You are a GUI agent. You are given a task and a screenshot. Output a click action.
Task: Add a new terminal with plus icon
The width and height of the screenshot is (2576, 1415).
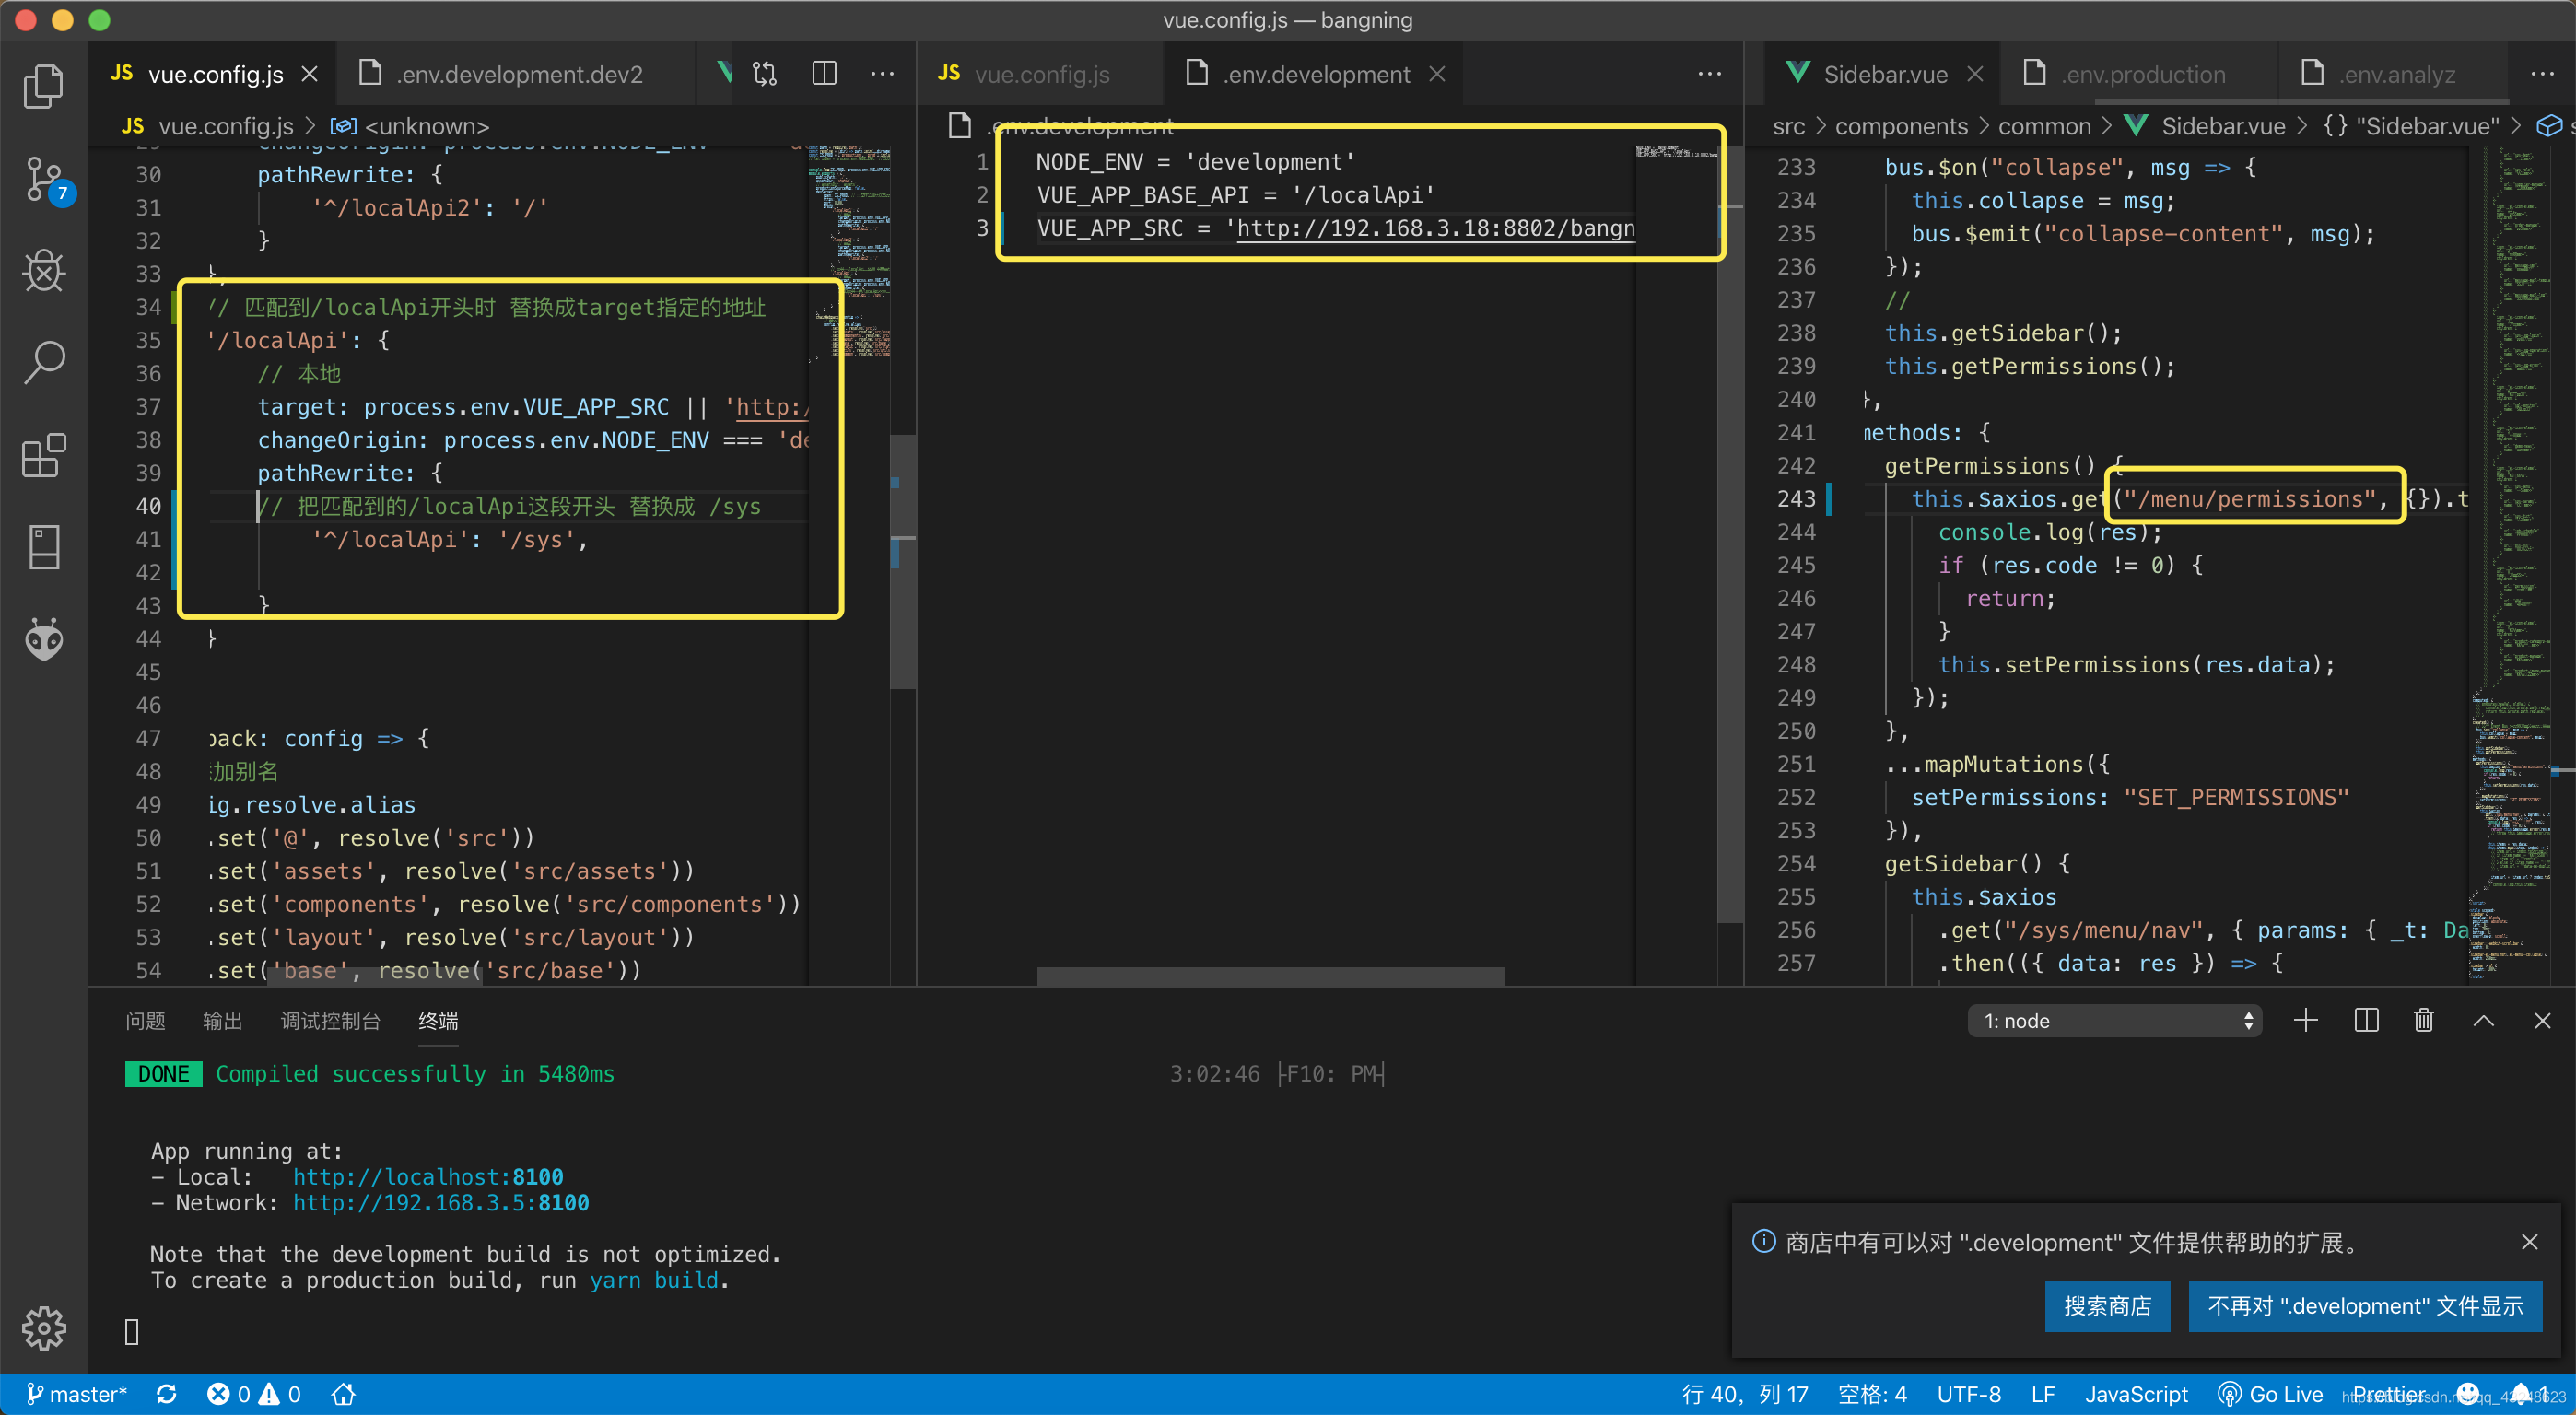point(2305,1021)
